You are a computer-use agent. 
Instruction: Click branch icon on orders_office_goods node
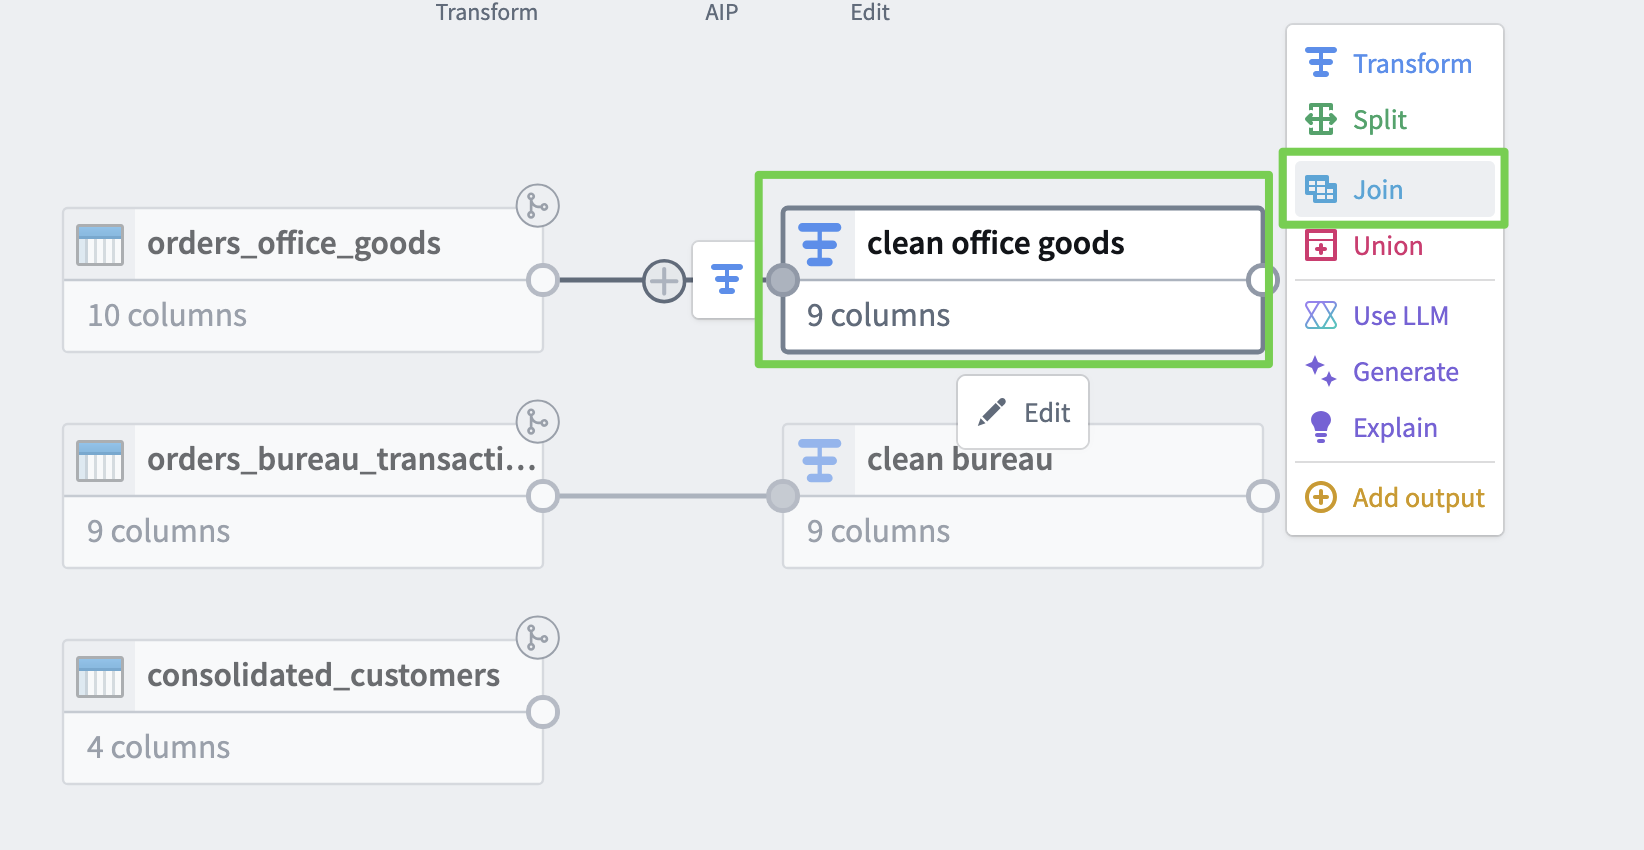point(538,206)
